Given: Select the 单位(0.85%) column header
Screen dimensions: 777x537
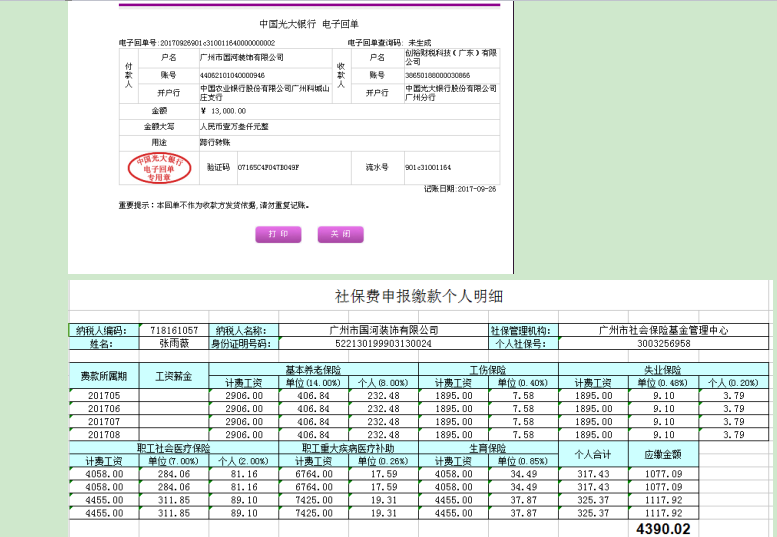Looking at the screenshot, I should 524,461.
